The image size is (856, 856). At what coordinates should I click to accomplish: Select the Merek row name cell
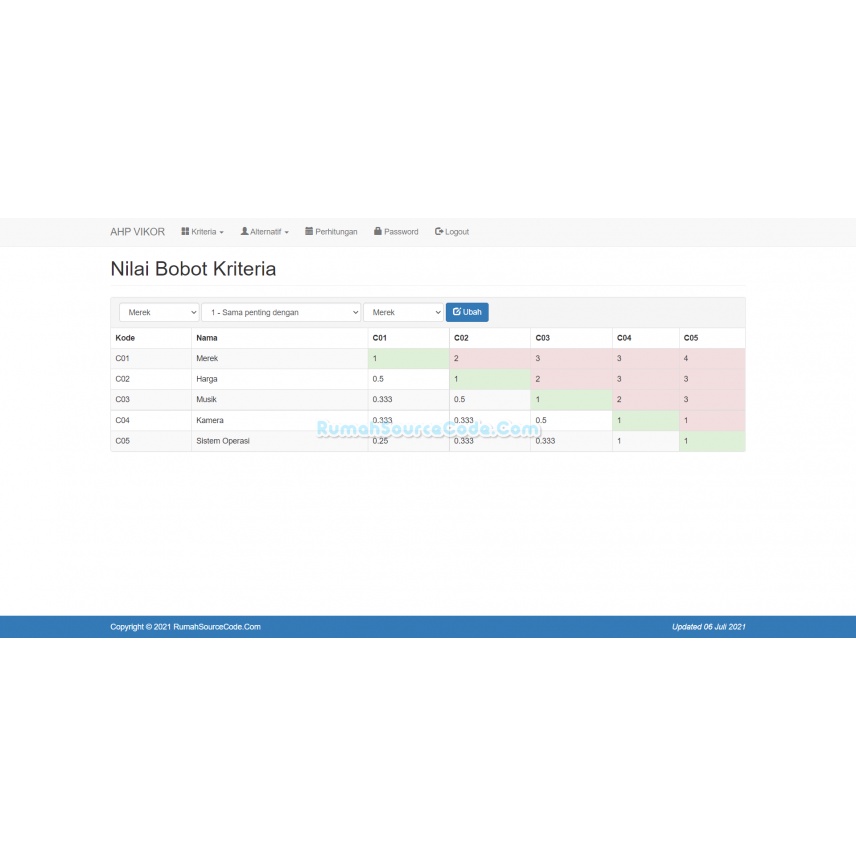(280, 359)
